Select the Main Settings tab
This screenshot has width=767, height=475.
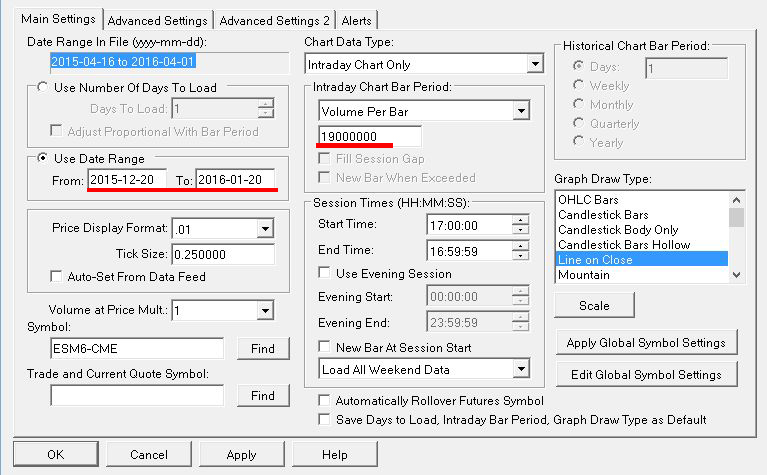[58, 19]
